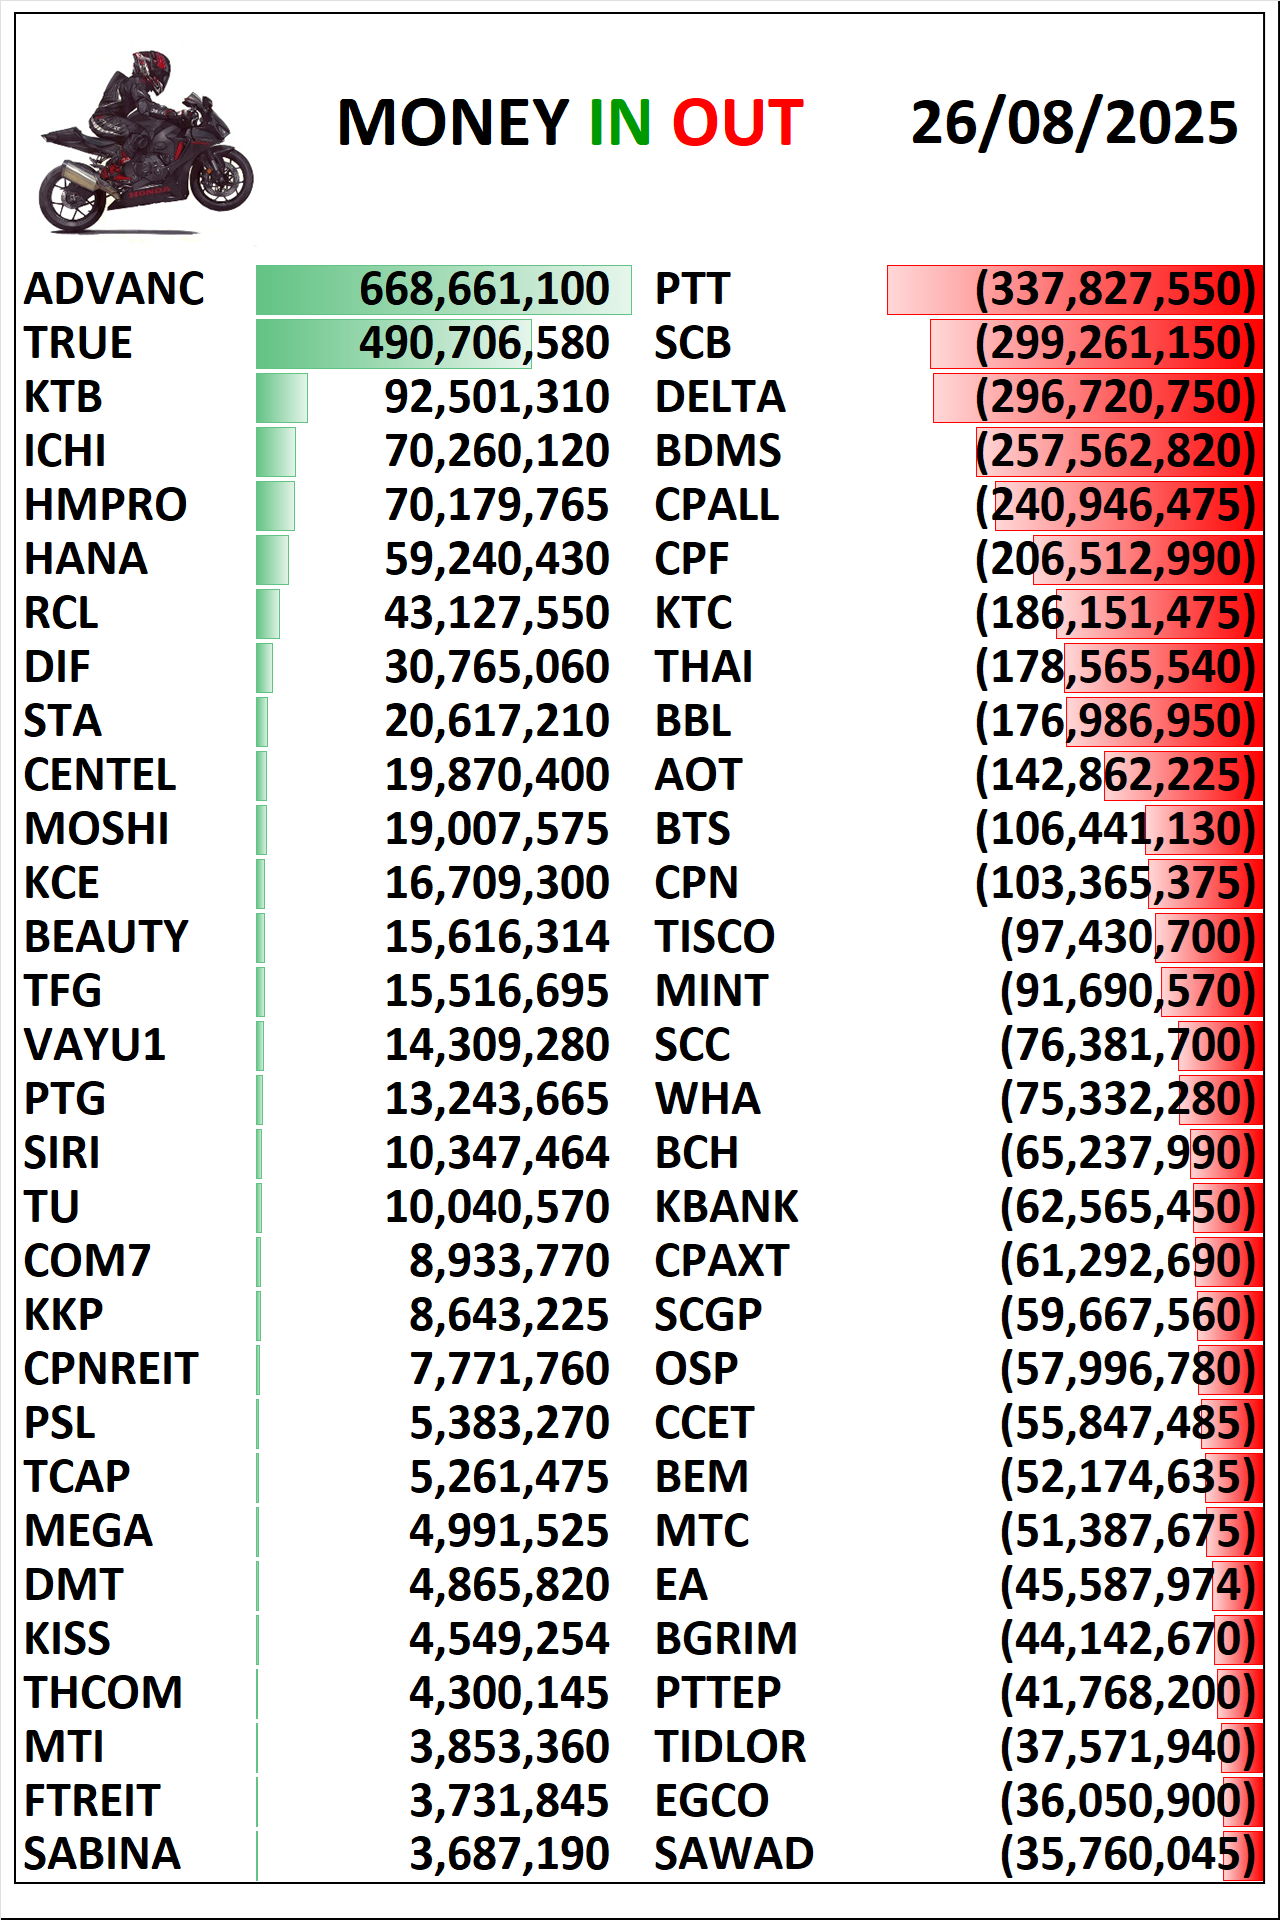Select the SAWAD outflow (35,760,045)

tap(1128, 1854)
